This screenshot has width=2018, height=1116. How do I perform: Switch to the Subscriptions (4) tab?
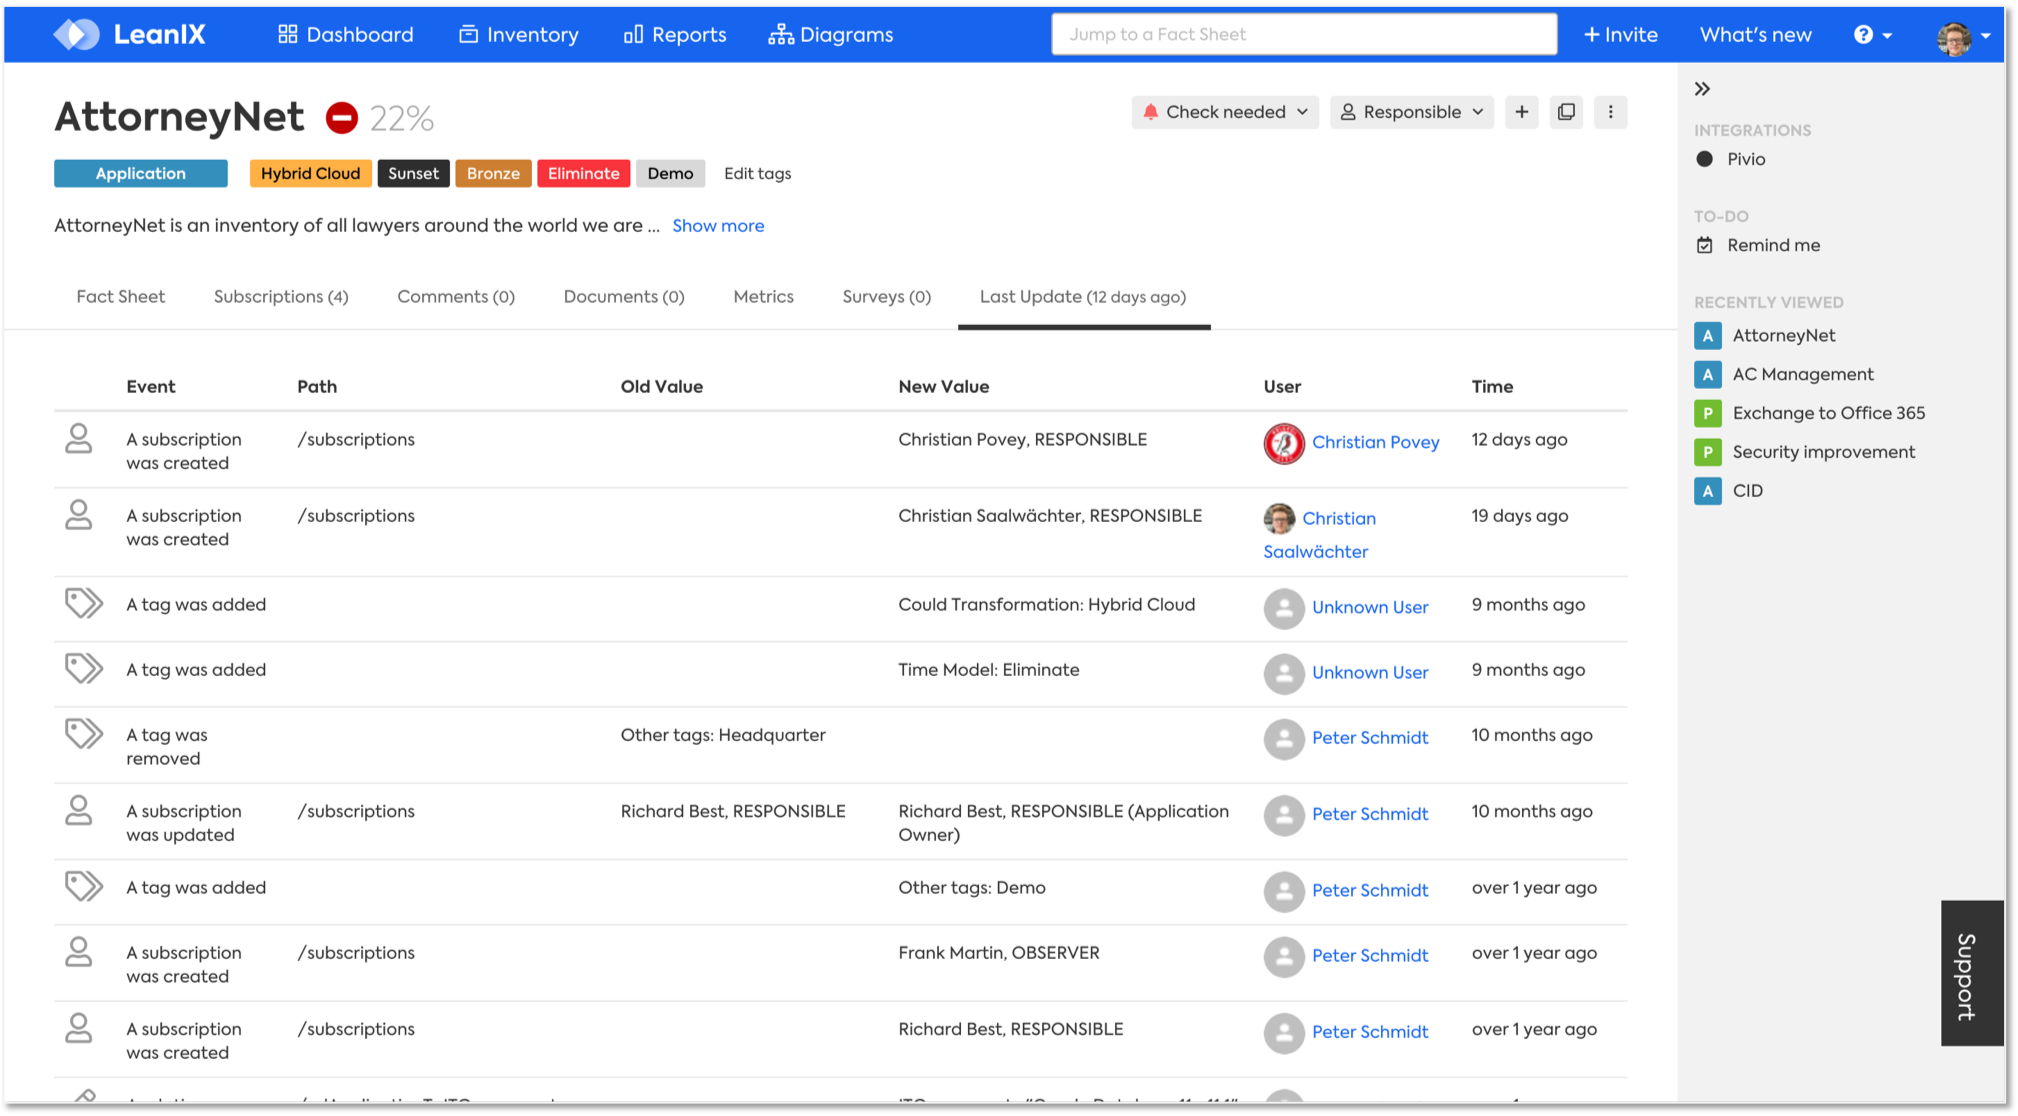281,297
